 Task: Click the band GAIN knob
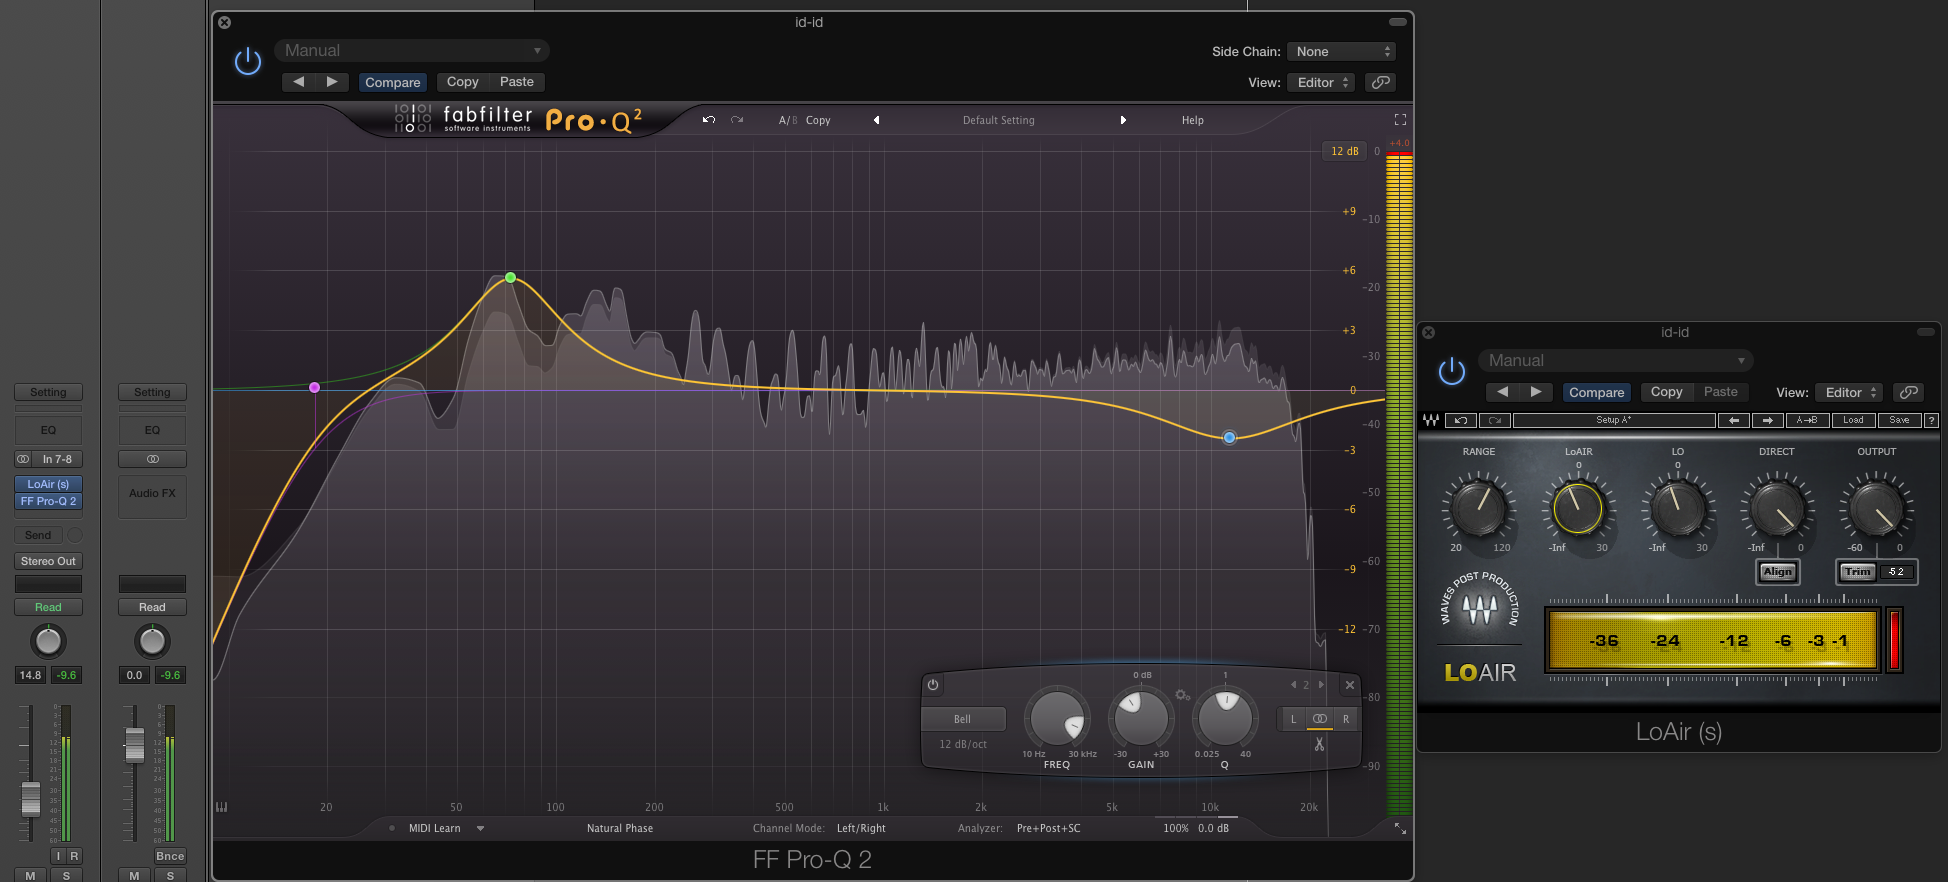[1141, 717]
